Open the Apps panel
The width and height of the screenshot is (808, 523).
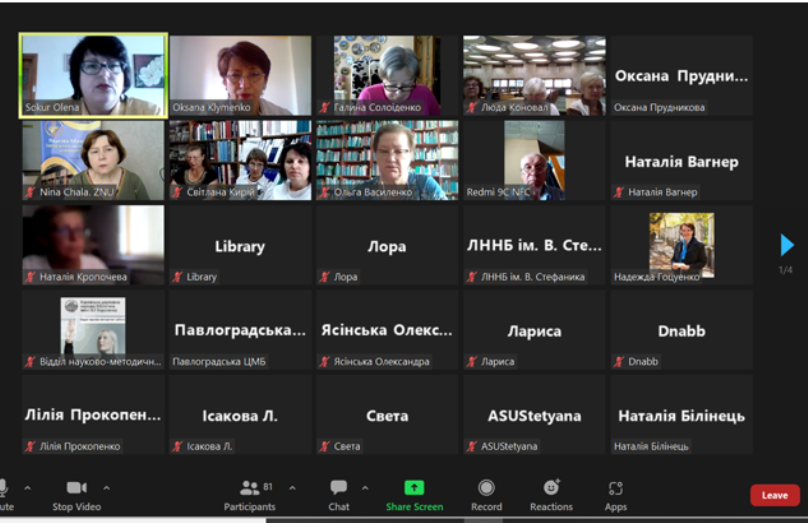[x=615, y=488]
